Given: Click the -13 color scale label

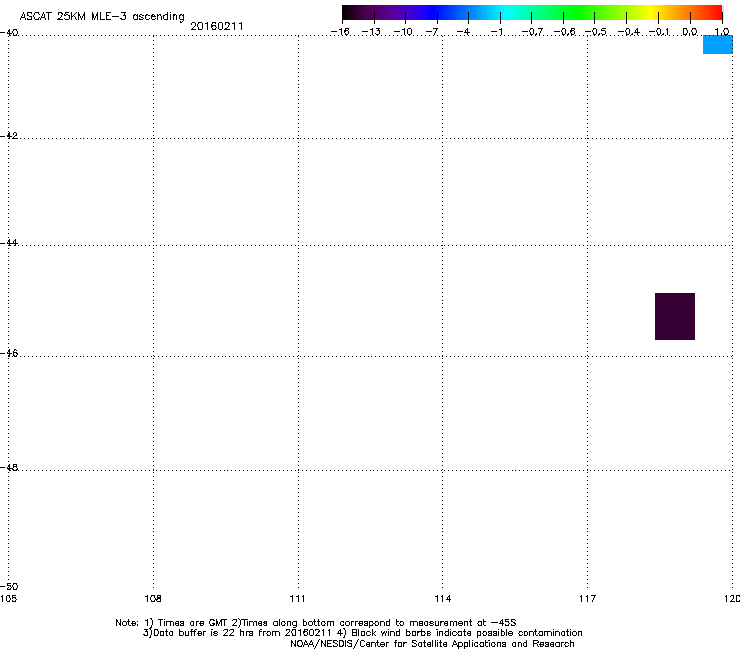Looking at the screenshot, I should [x=372, y=32].
